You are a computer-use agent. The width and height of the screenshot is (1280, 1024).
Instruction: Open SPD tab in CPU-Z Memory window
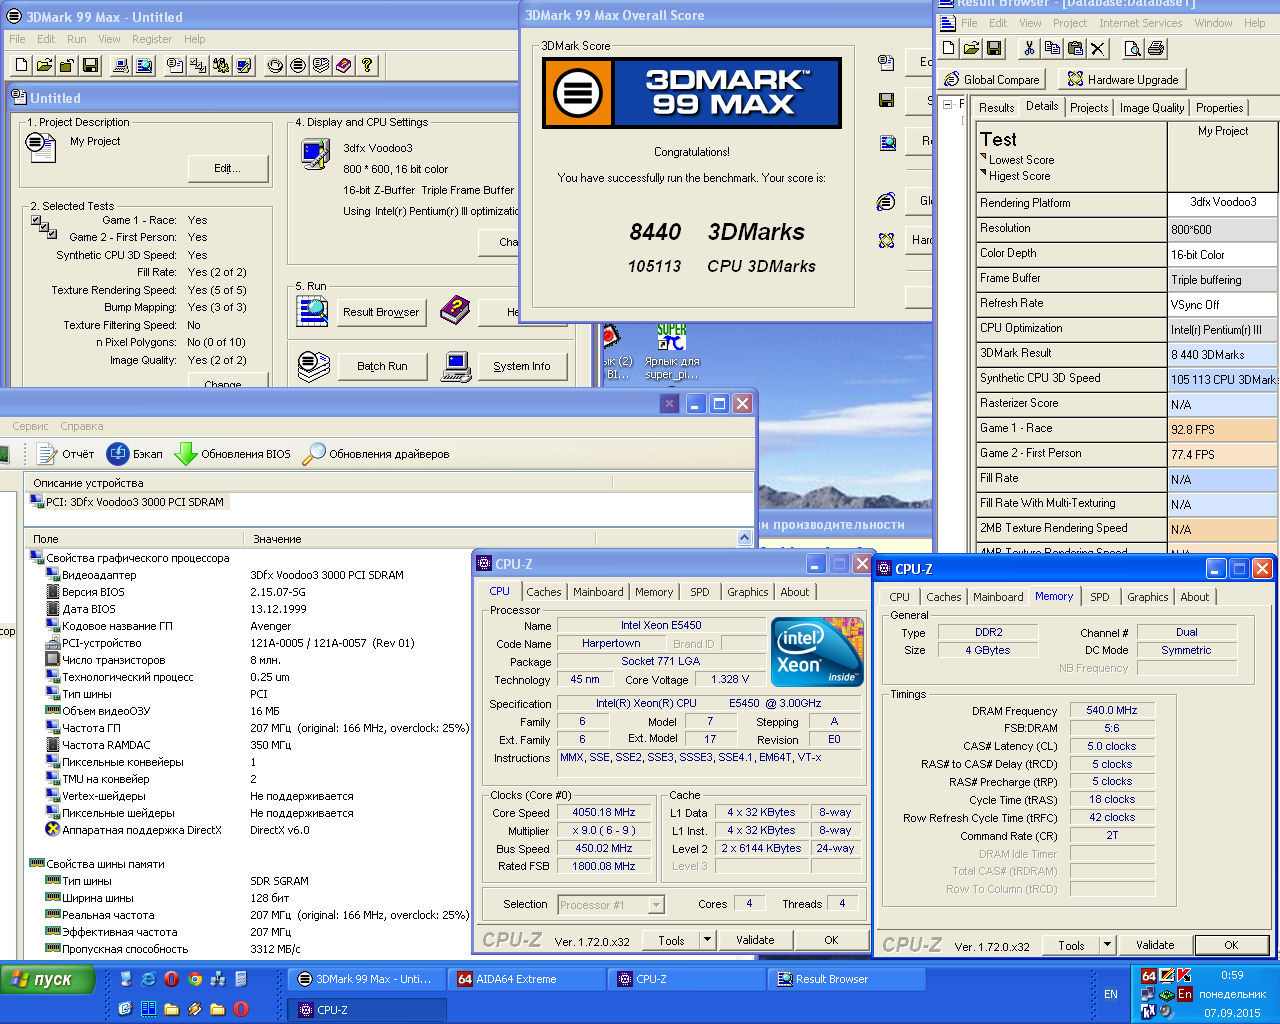point(1100,597)
